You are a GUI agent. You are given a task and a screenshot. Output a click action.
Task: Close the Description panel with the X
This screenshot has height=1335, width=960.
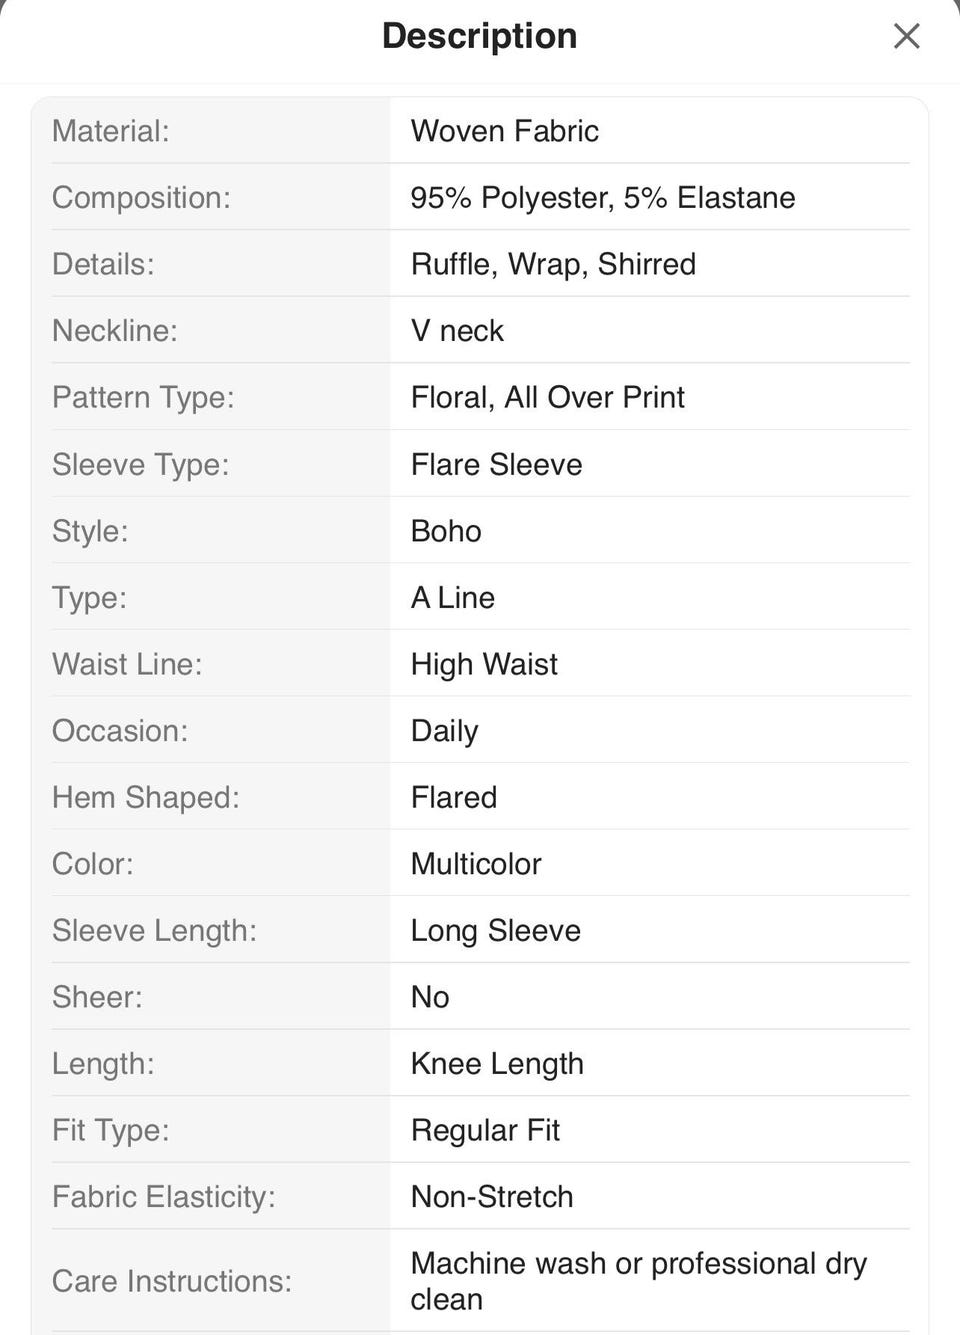pyautogui.click(x=906, y=37)
